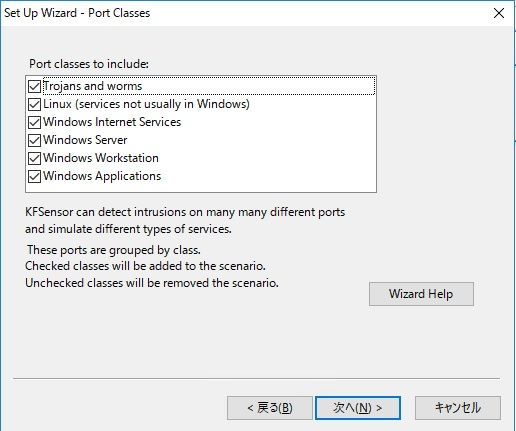Uncheck the Windows Applications checkbox
Viewport: 516px width, 431px height.
point(34,176)
